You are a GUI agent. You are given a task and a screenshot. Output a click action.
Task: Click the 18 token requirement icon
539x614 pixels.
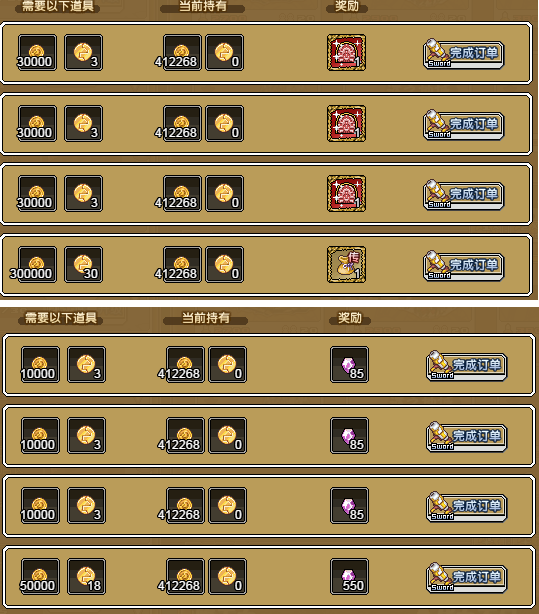pos(87,577)
